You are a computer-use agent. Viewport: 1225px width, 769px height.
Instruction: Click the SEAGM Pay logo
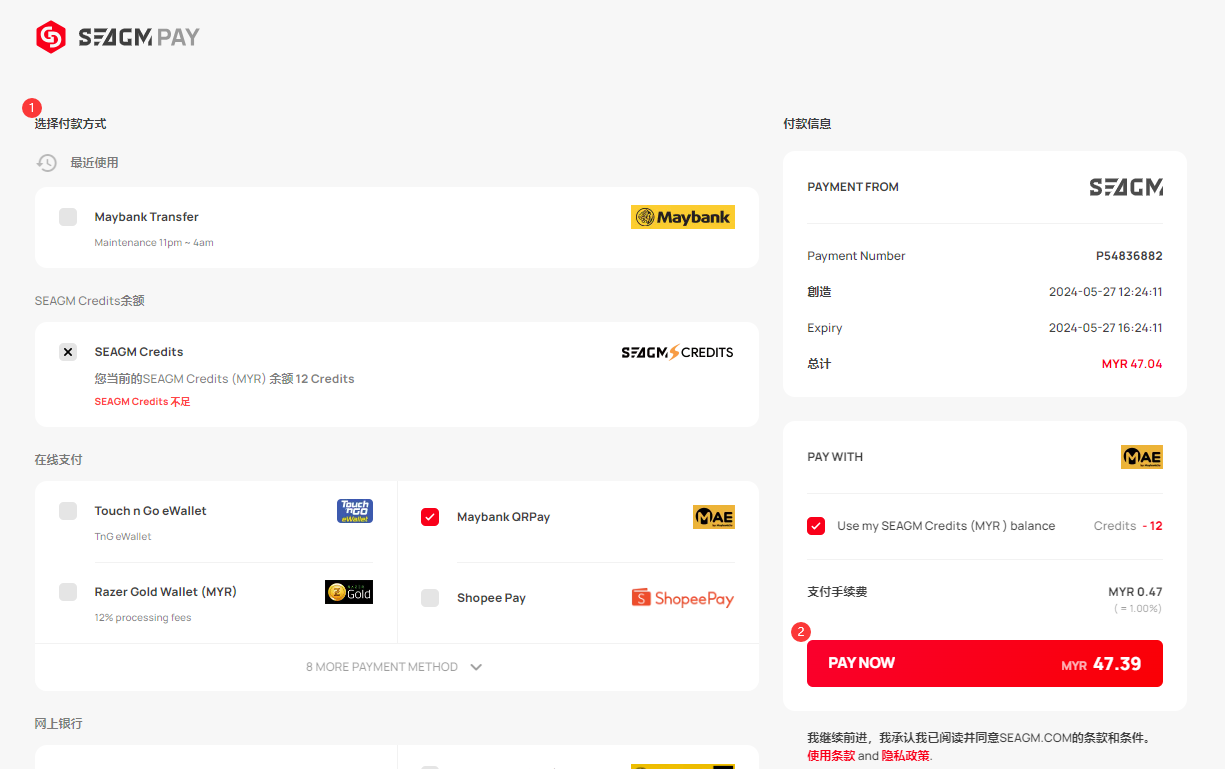[118, 38]
